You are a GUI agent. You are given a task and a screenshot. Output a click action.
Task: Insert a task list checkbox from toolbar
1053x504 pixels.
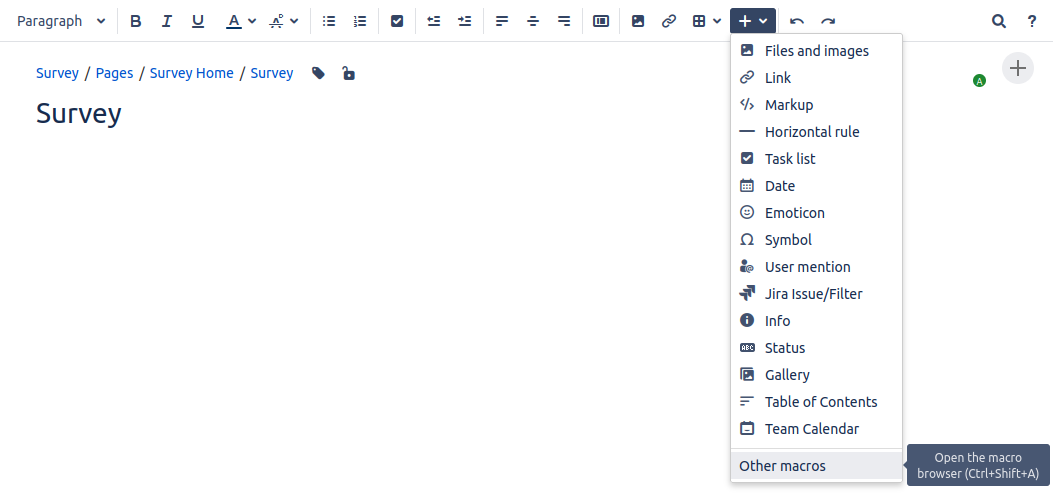pos(397,21)
